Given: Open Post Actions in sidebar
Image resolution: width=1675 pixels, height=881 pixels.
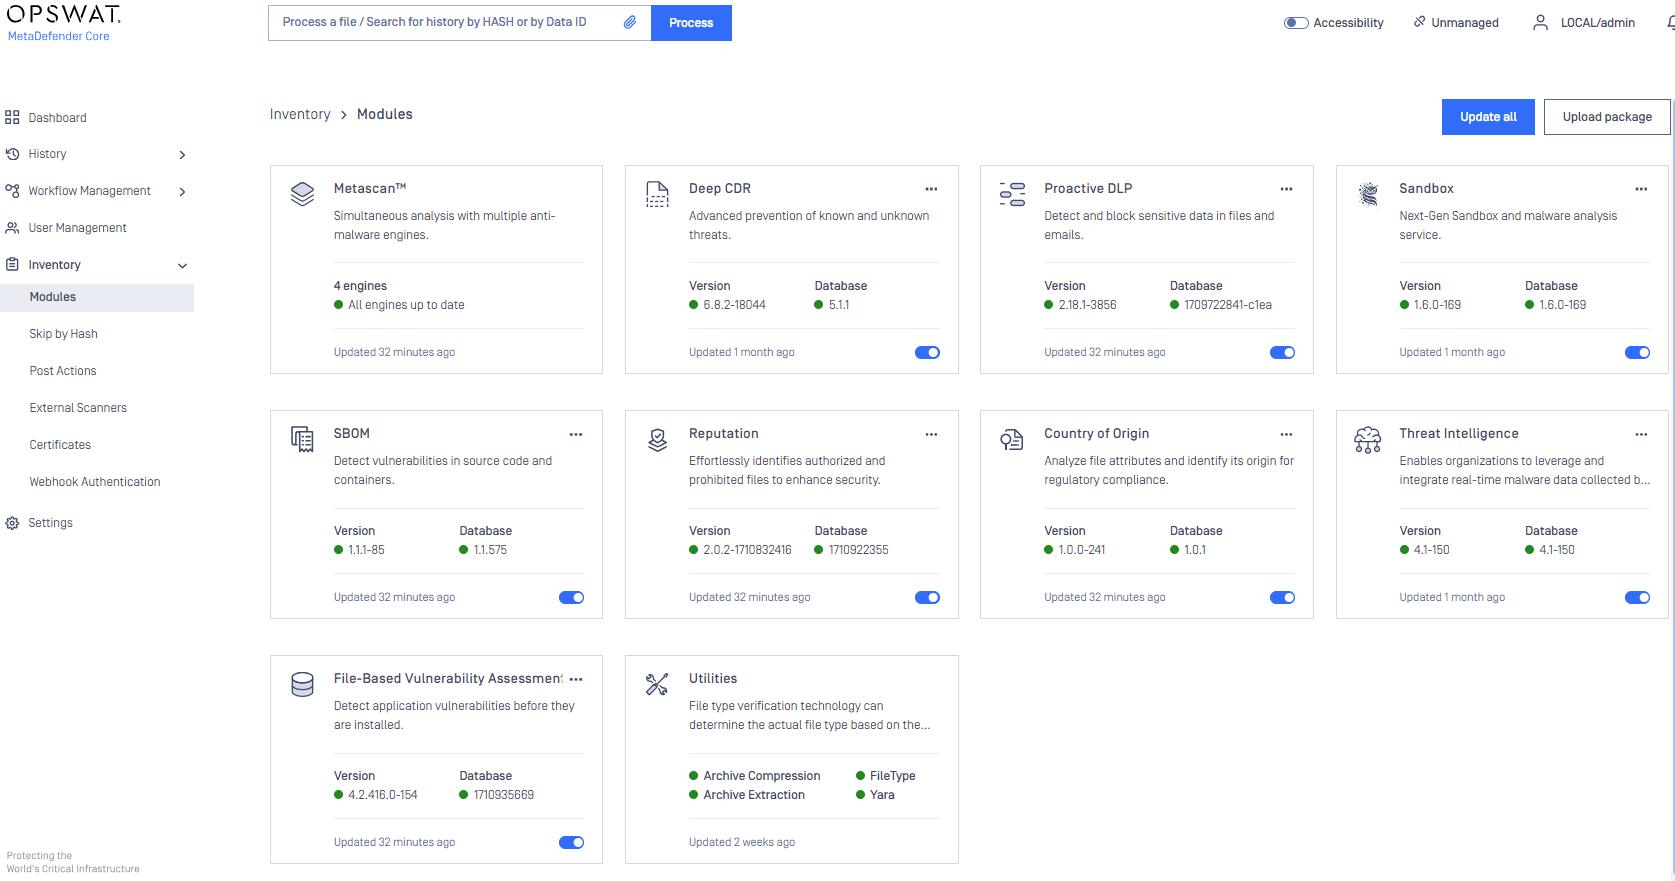Looking at the screenshot, I should [63, 371].
